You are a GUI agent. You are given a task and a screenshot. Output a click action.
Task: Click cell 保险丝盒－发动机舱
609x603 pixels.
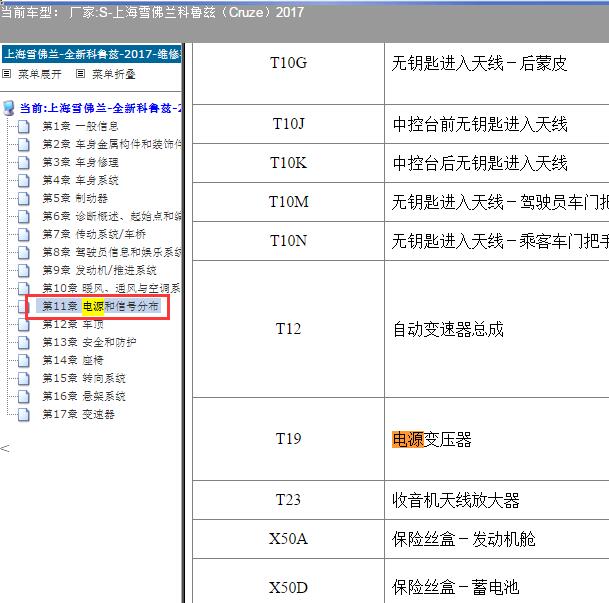(x=497, y=539)
